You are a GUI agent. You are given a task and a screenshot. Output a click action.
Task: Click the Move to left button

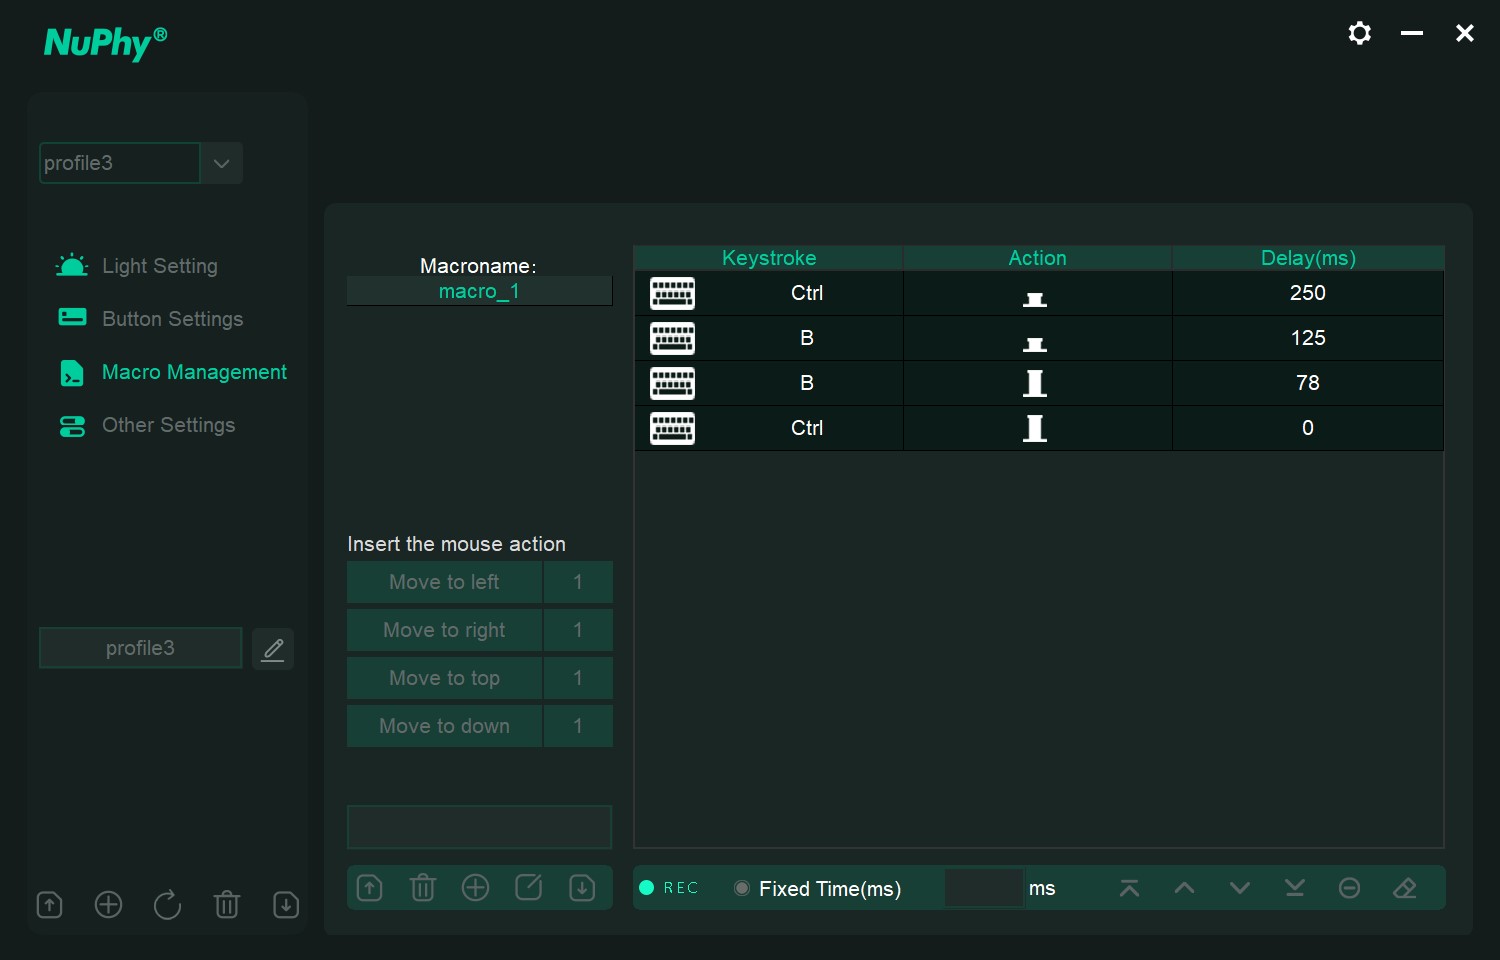[x=444, y=582]
